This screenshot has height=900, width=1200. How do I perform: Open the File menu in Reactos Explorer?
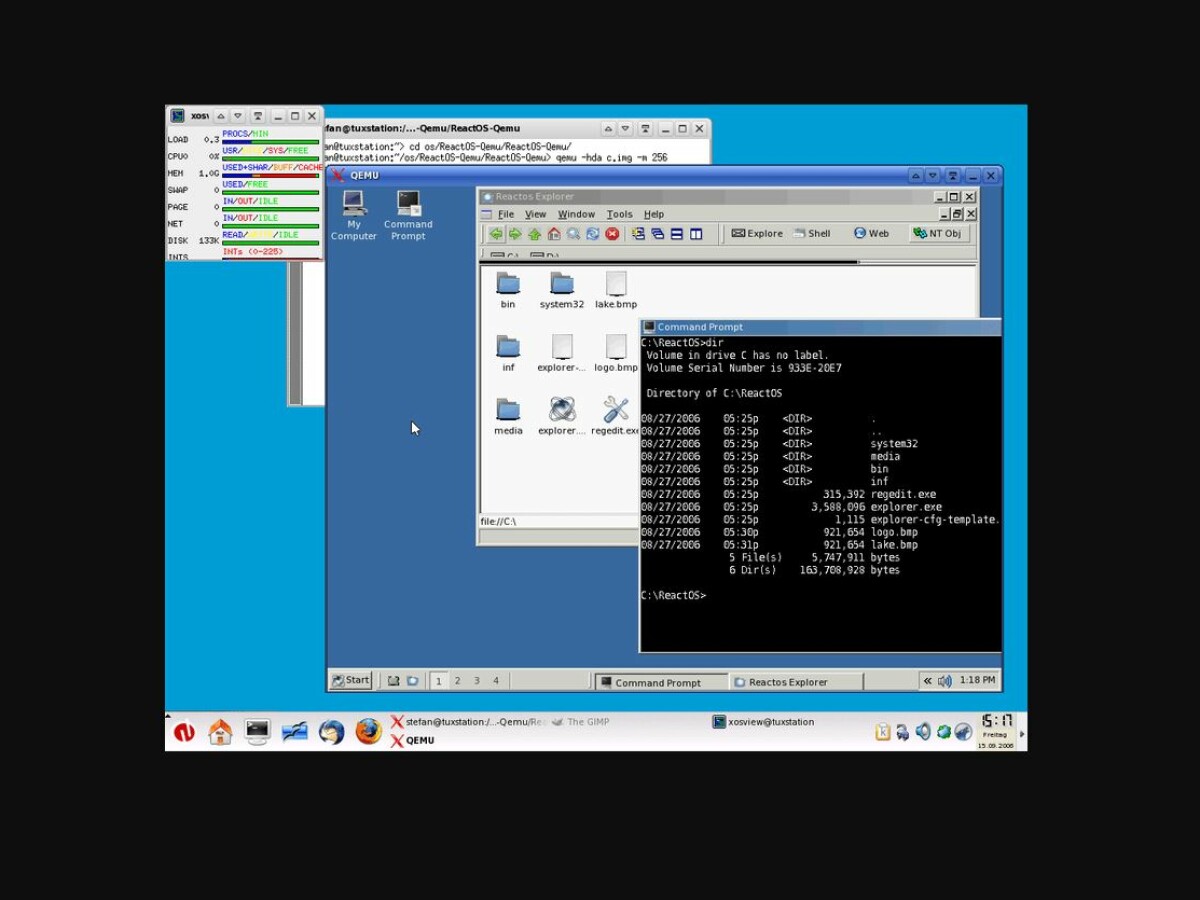click(x=506, y=214)
